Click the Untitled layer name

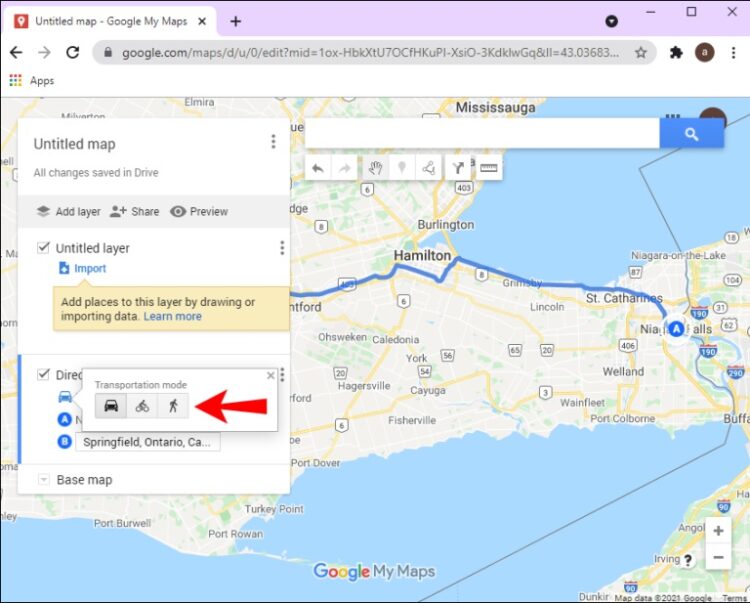[93, 248]
